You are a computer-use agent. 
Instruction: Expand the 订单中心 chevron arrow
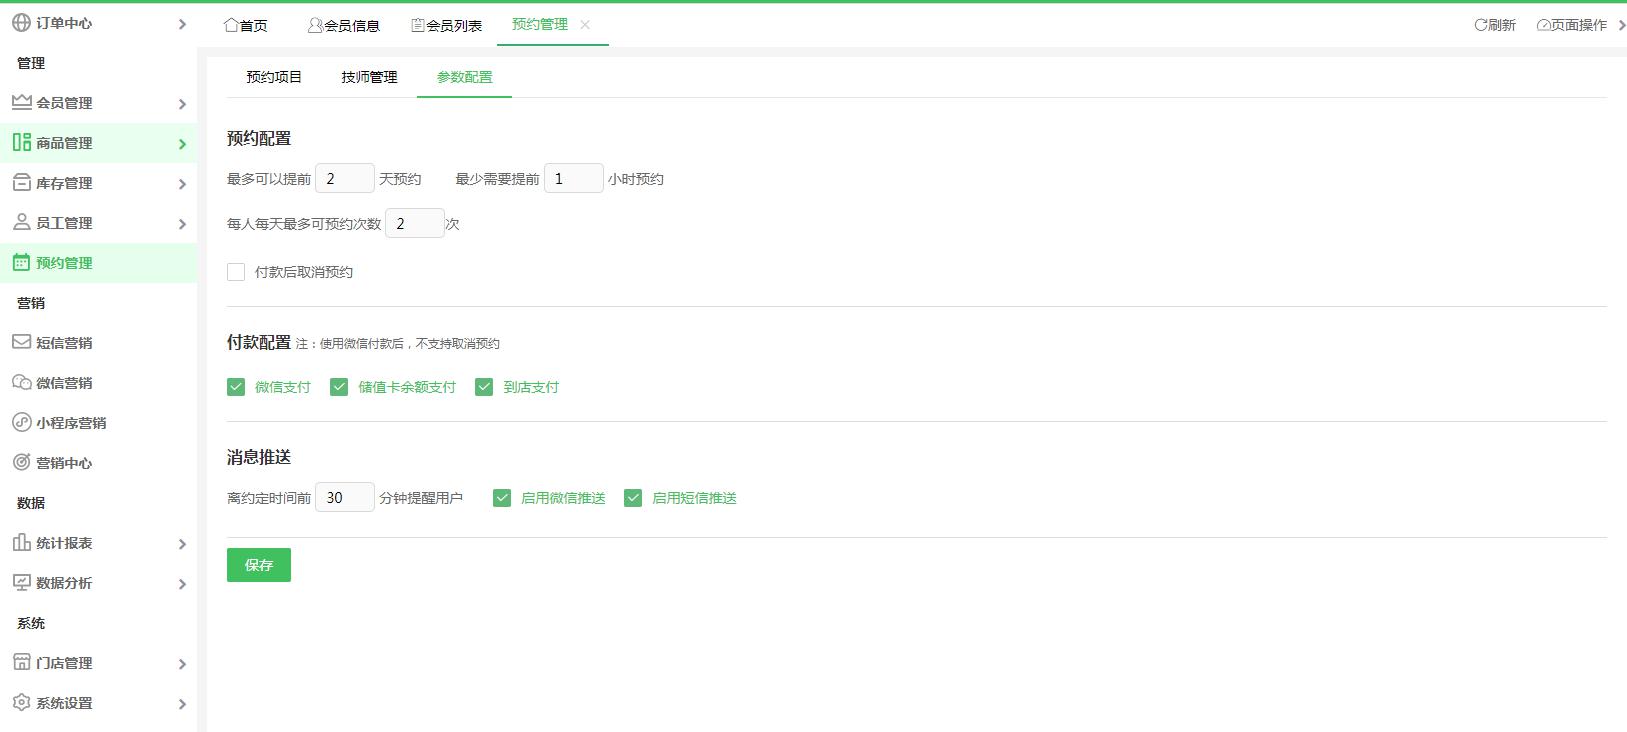(x=182, y=24)
